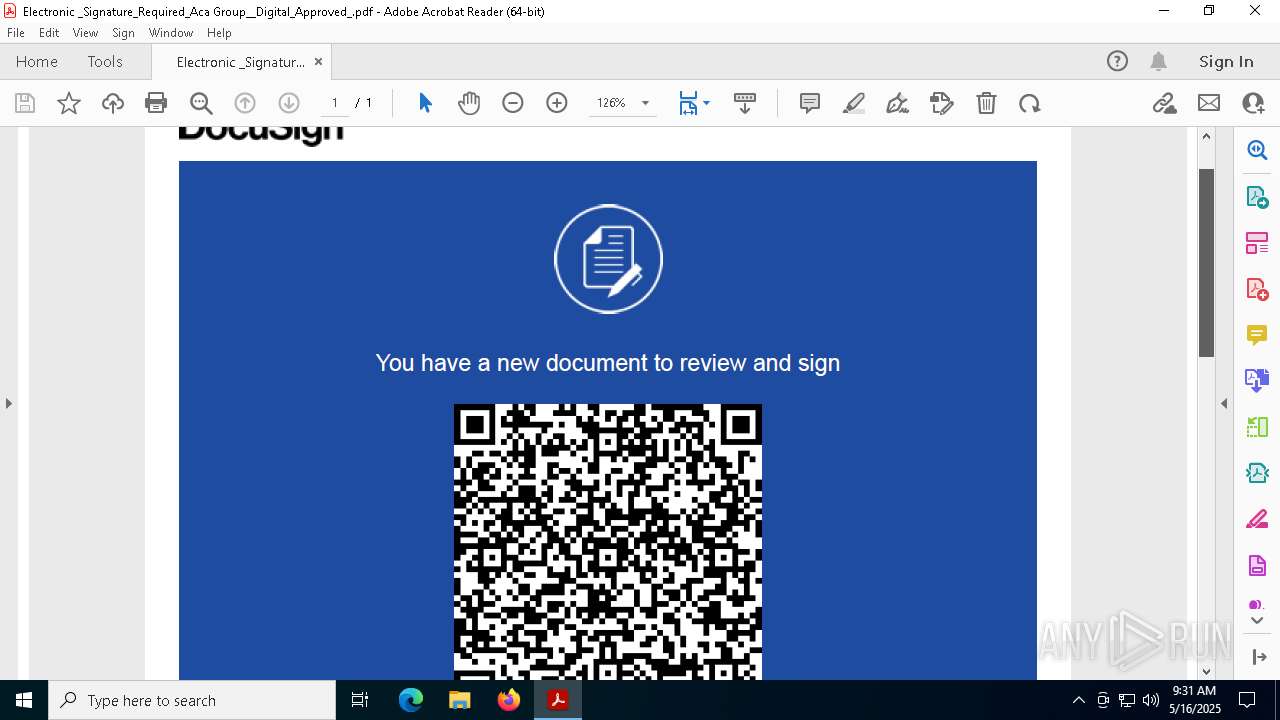Image resolution: width=1280 pixels, height=720 pixels.
Task: Click the vertical scrollbar thumb
Action: tap(1206, 263)
